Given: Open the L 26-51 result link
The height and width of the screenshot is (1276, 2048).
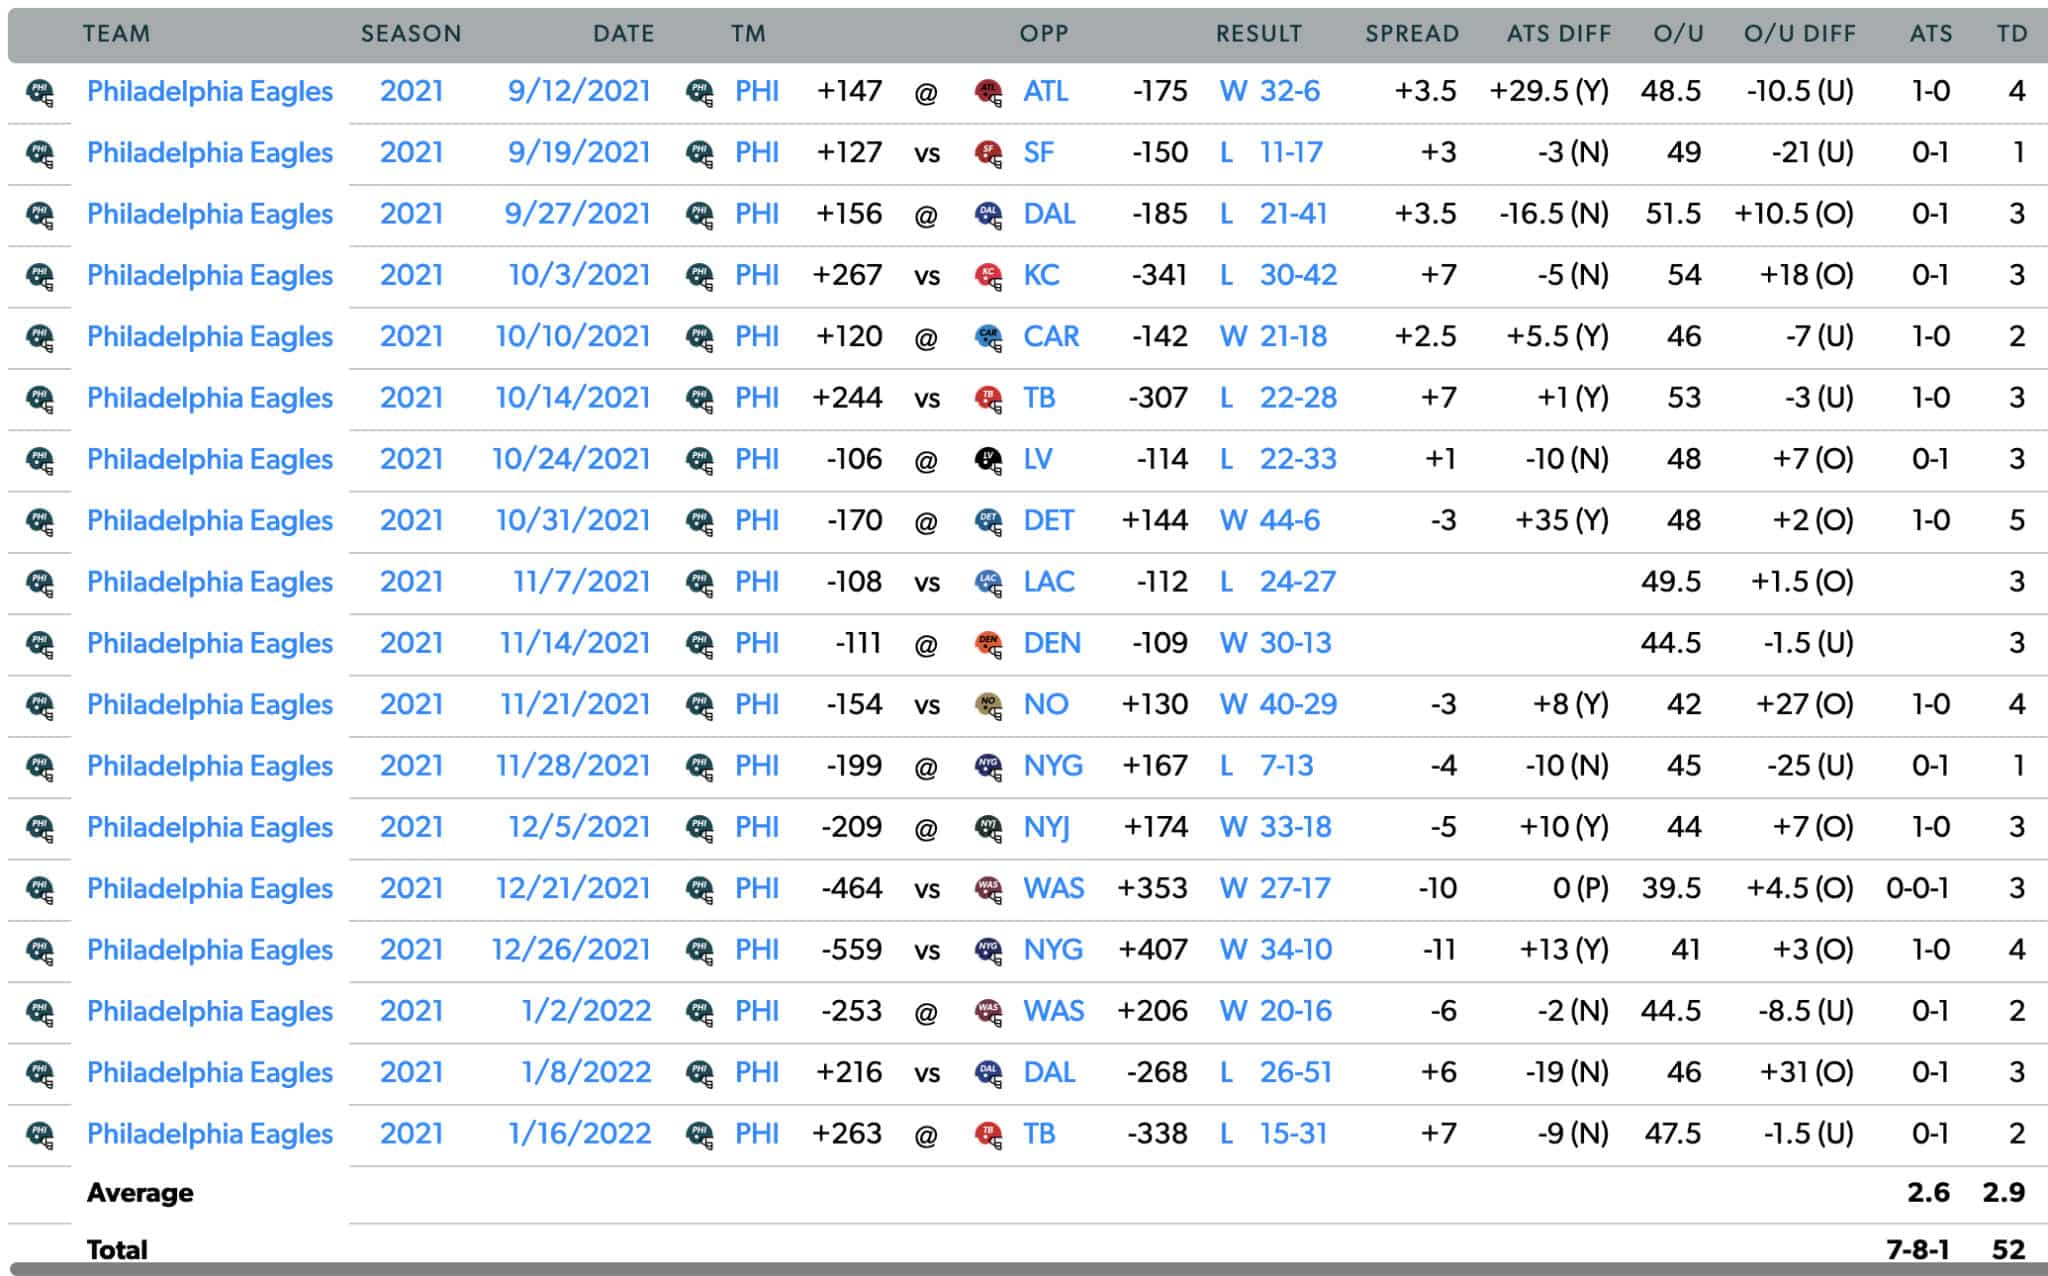Looking at the screenshot, I should [1275, 1072].
